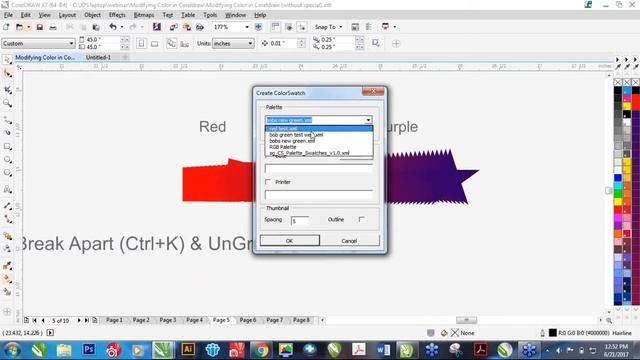
Task: Select the Text tool in the toolbox
Action: [7, 189]
